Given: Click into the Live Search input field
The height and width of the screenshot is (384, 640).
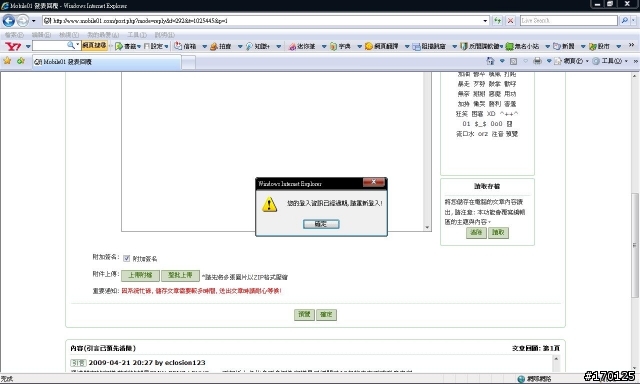Looking at the screenshot, I should [x=568, y=20].
